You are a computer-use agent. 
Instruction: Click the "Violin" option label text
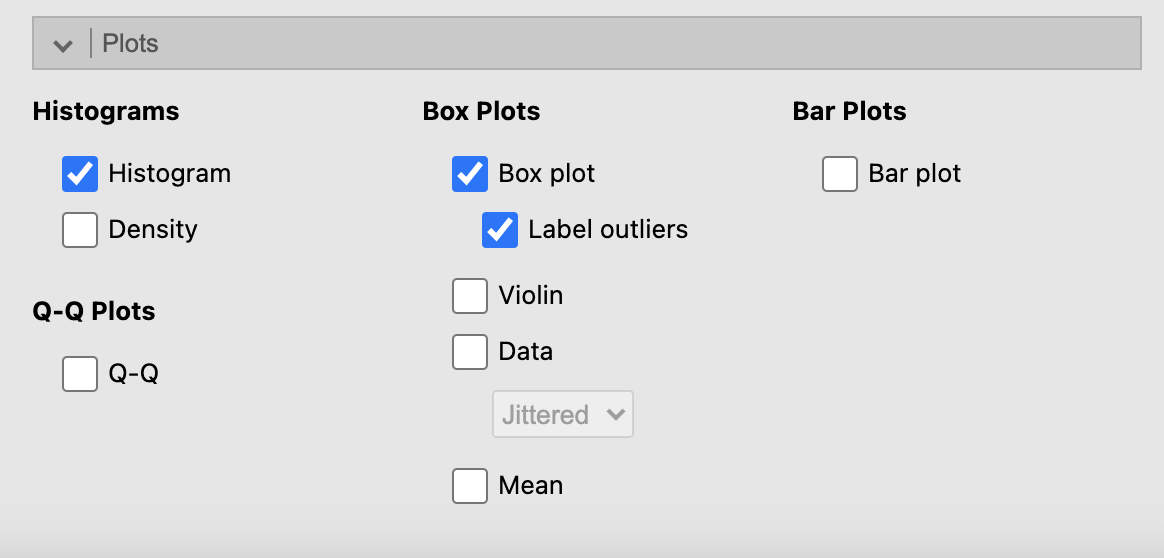point(530,296)
